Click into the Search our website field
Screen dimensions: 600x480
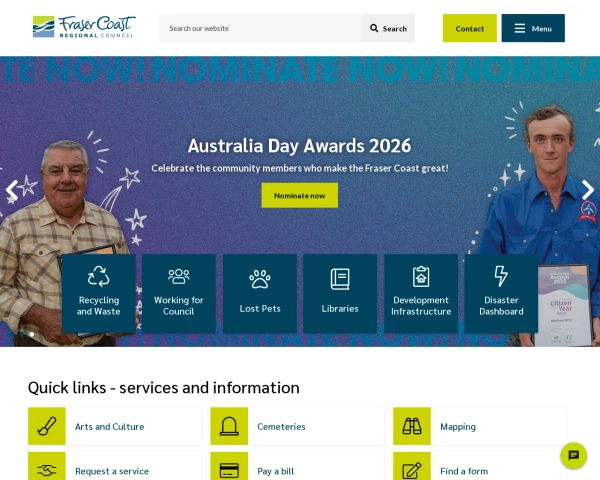coord(261,28)
